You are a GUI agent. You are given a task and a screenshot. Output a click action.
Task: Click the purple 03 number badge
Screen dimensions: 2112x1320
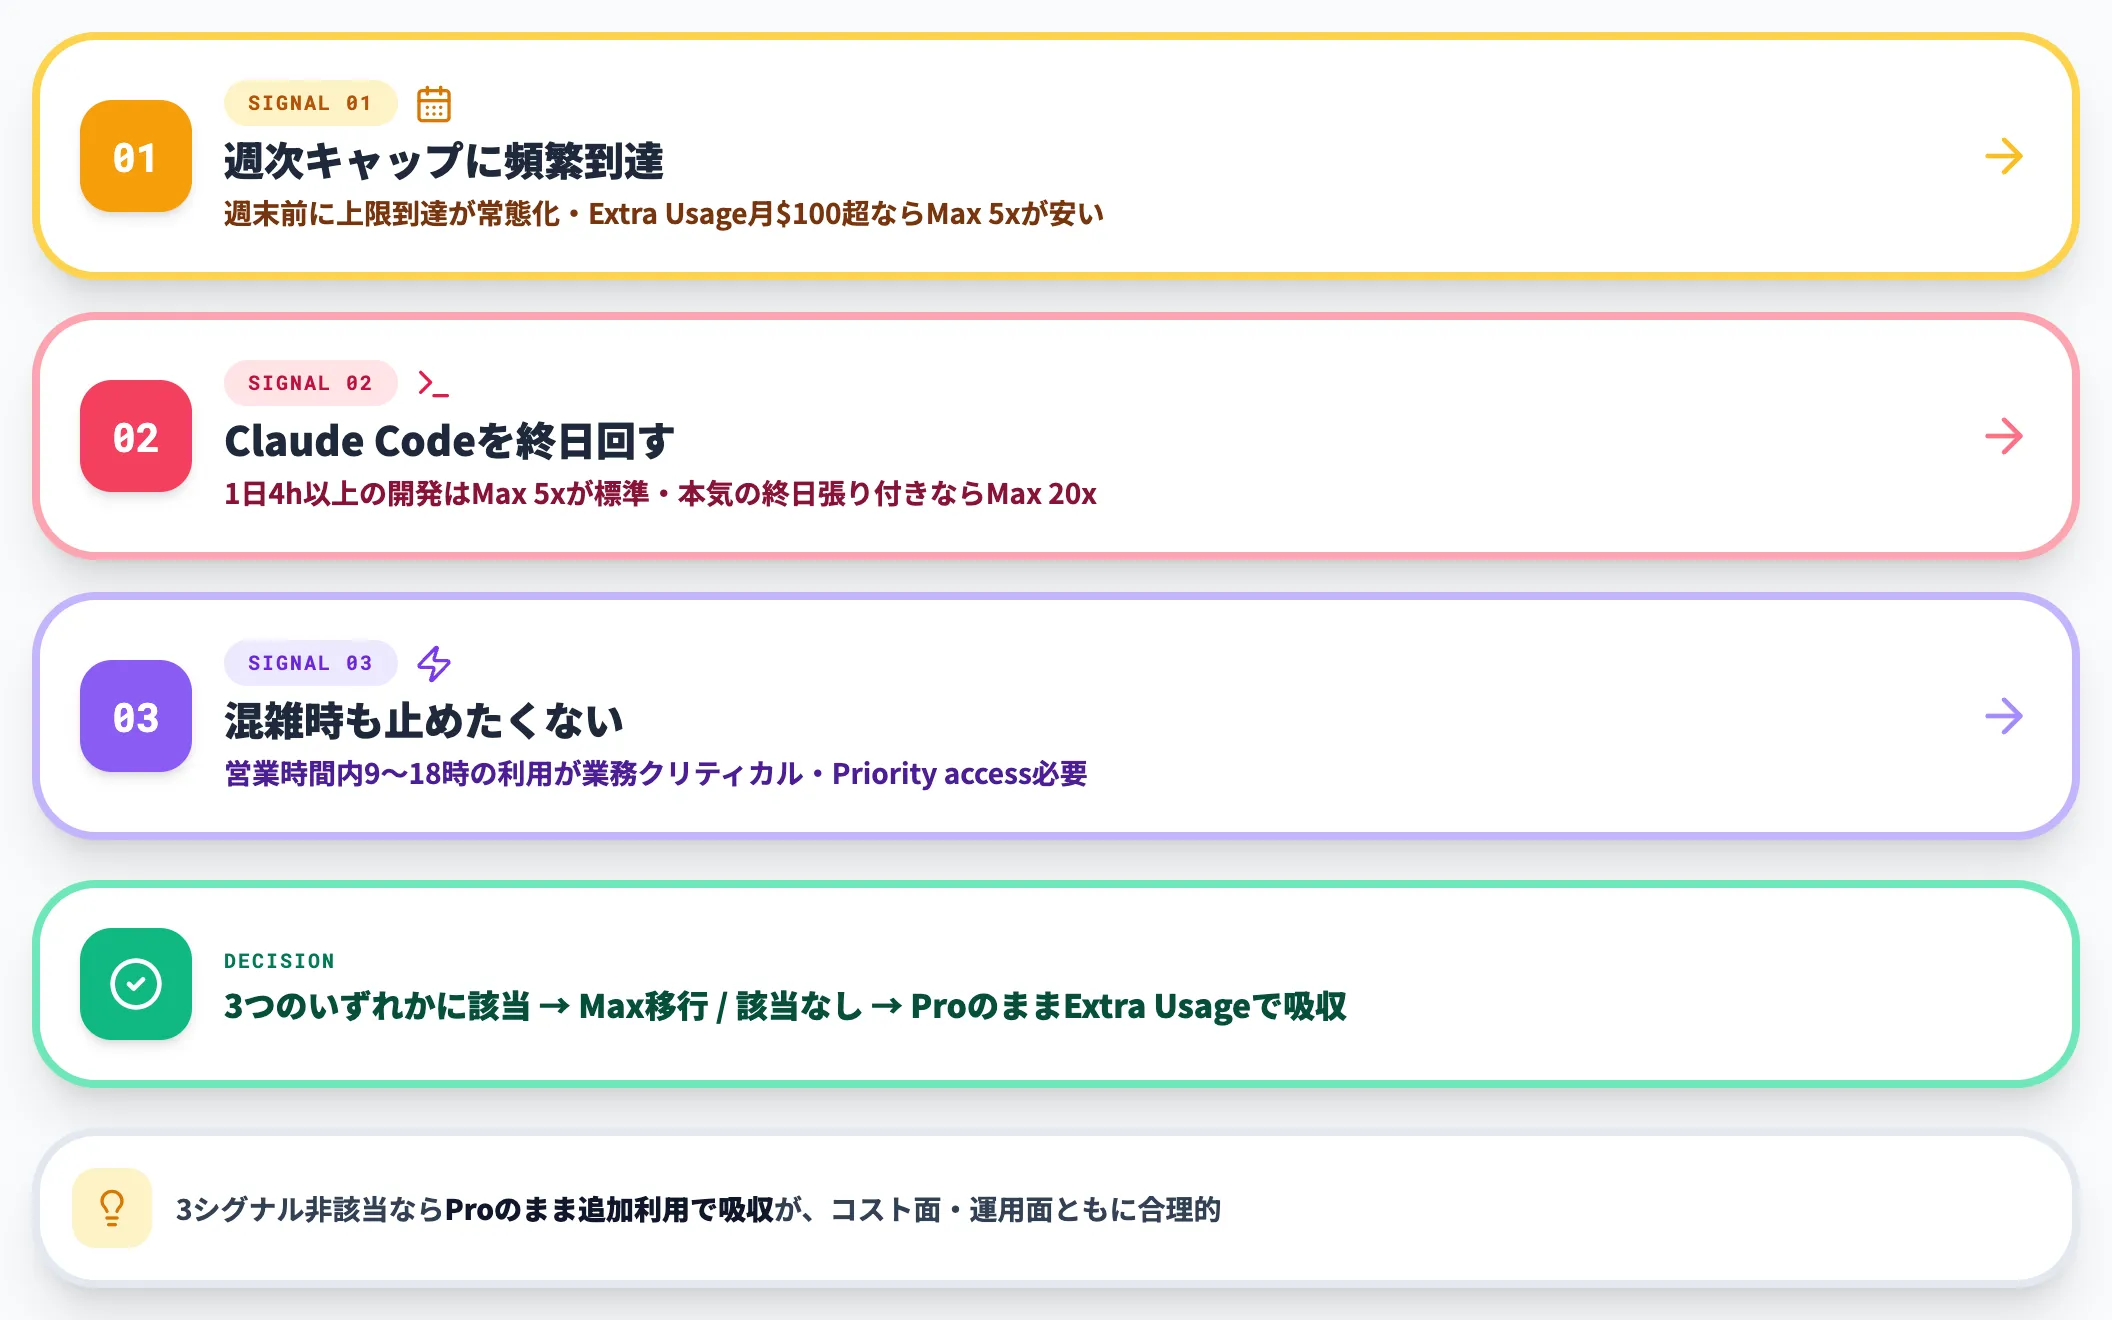click(136, 716)
